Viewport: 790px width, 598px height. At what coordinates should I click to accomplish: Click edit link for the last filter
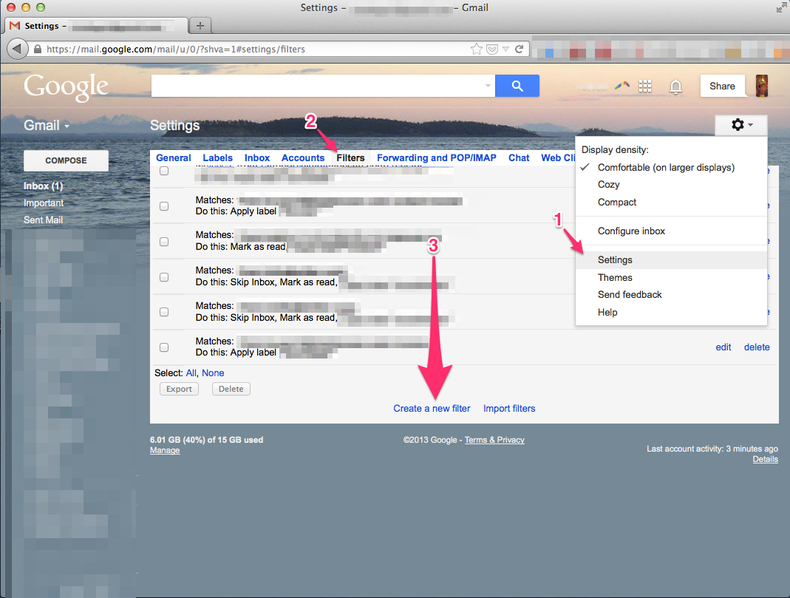[x=723, y=347]
